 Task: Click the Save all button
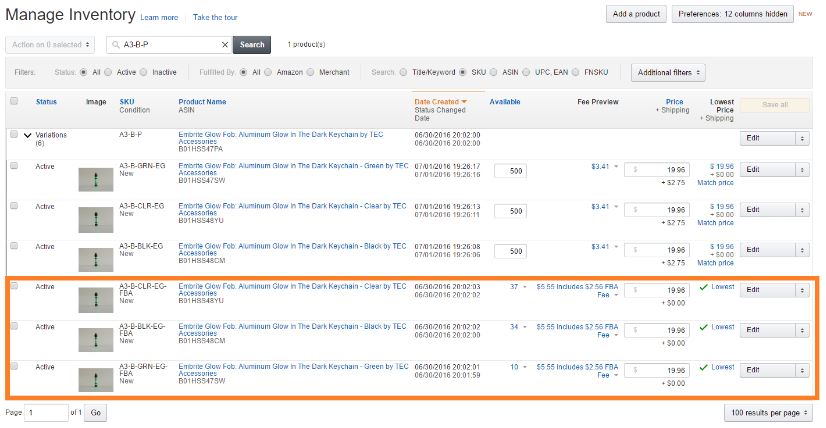pyautogui.click(x=775, y=105)
